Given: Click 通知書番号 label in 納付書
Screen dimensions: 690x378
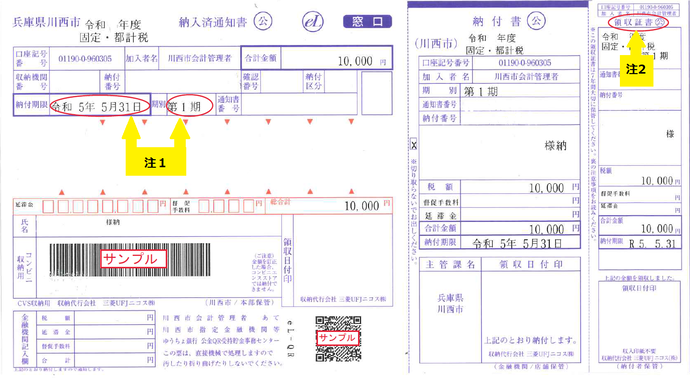Looking at the screenshot, I should click(x=440, y=104).
